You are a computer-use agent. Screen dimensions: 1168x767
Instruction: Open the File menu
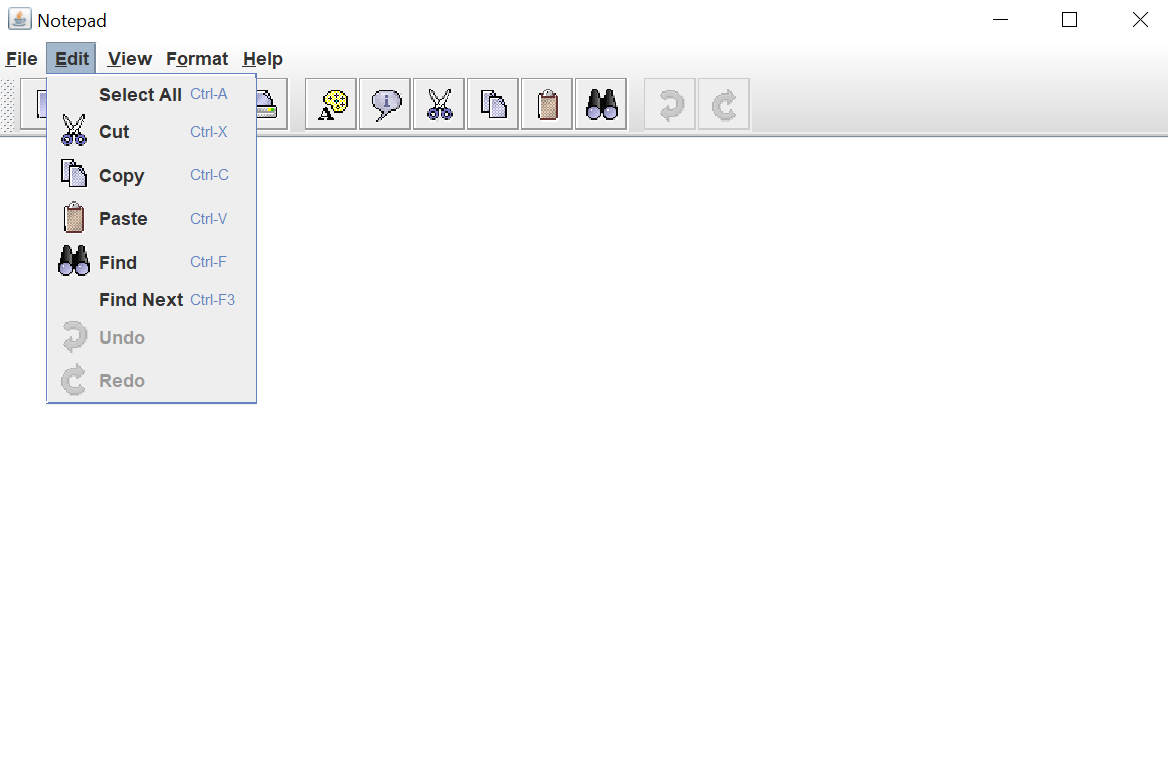point(22,59)
